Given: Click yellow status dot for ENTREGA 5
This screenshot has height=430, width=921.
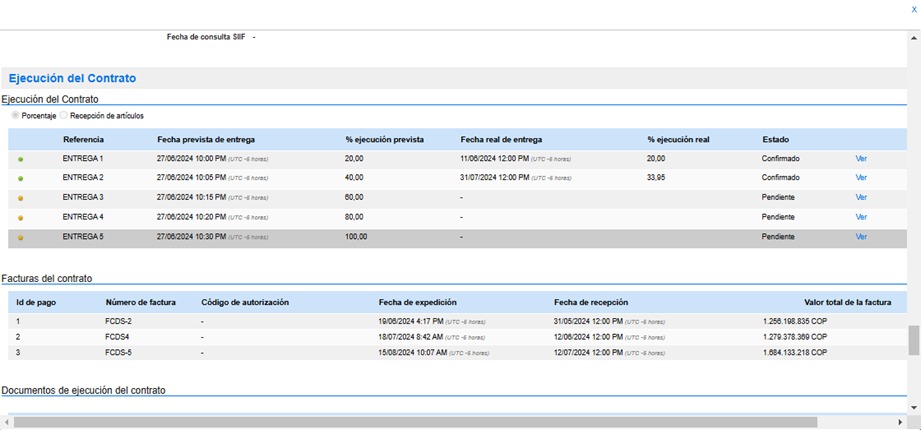Looking at the screenshot, I should click(x=21, y=238).
